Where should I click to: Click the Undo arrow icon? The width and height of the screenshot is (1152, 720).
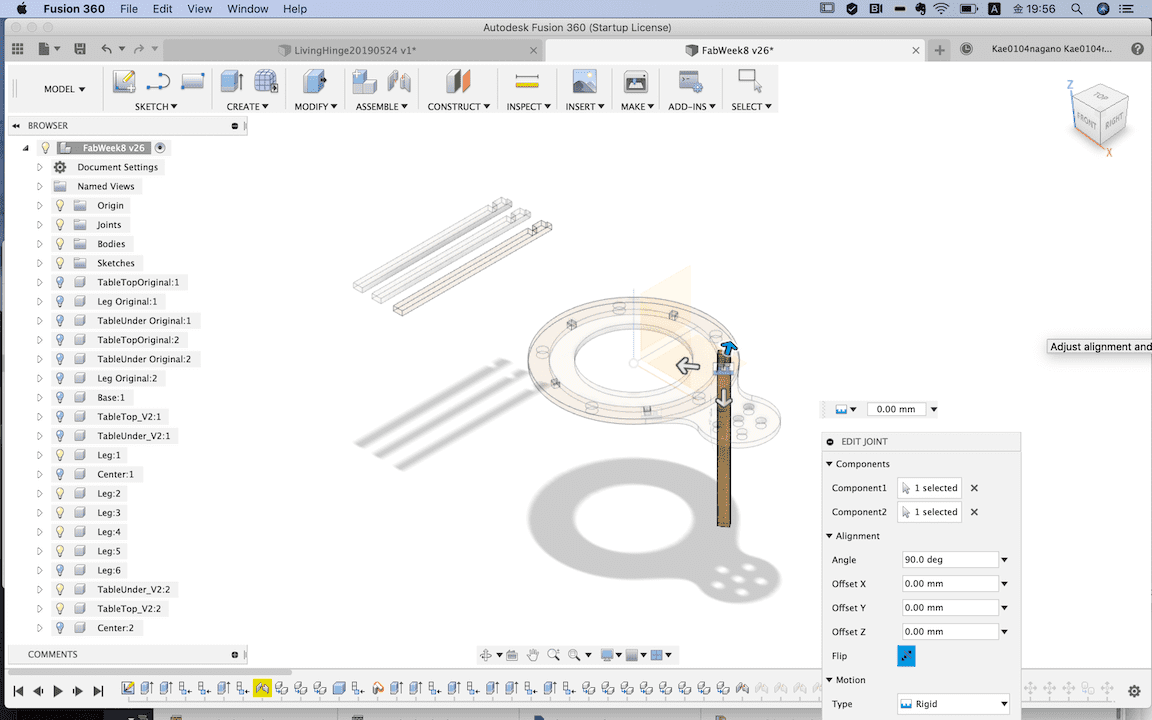(107, 49)
